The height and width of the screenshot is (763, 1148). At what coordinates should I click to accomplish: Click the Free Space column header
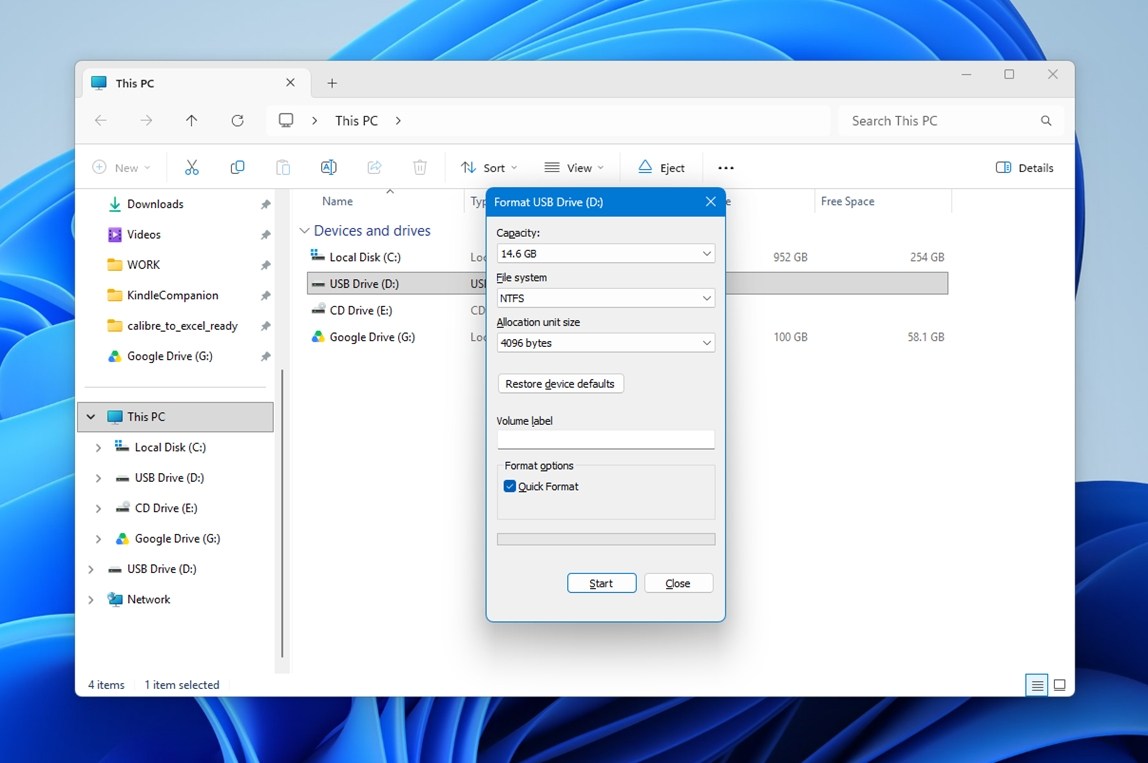click(848, 201)
